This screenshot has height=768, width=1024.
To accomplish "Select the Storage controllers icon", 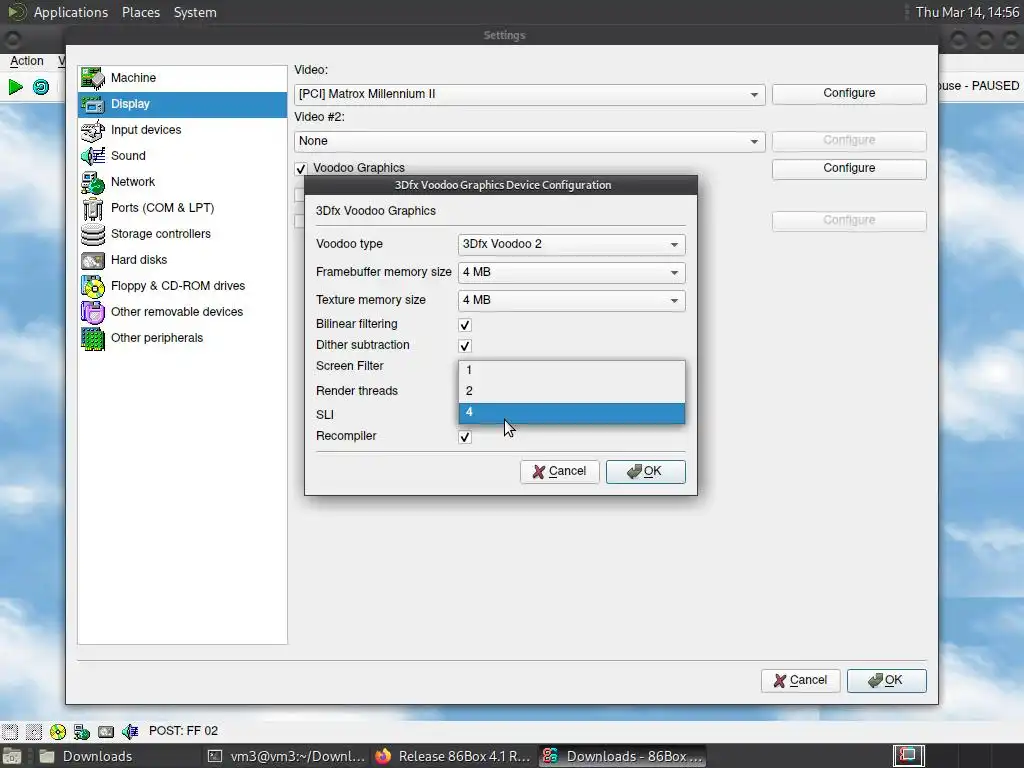I will tap(93, 234).
